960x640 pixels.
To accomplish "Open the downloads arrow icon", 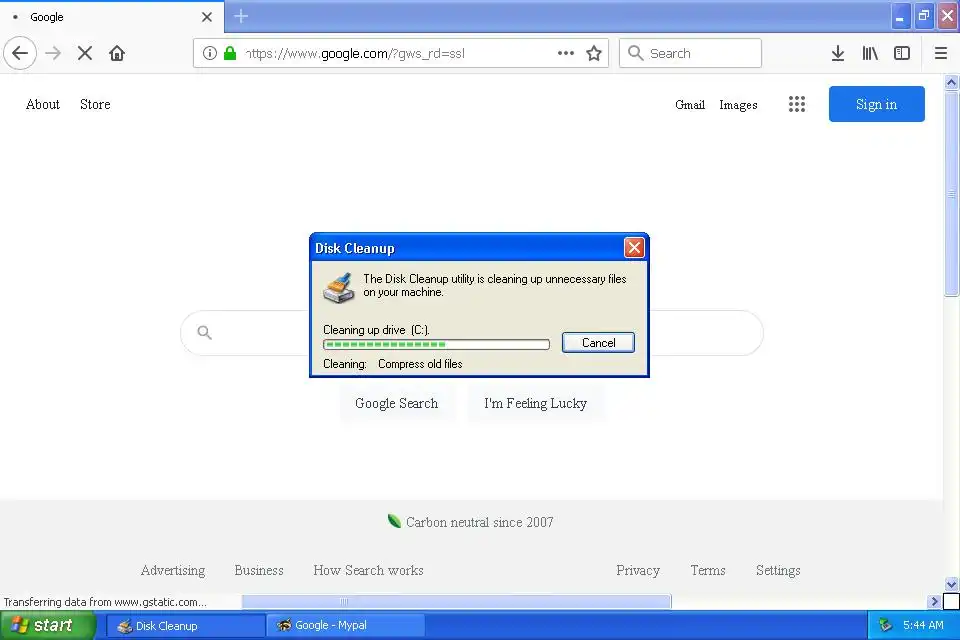I will pos(838,53).
